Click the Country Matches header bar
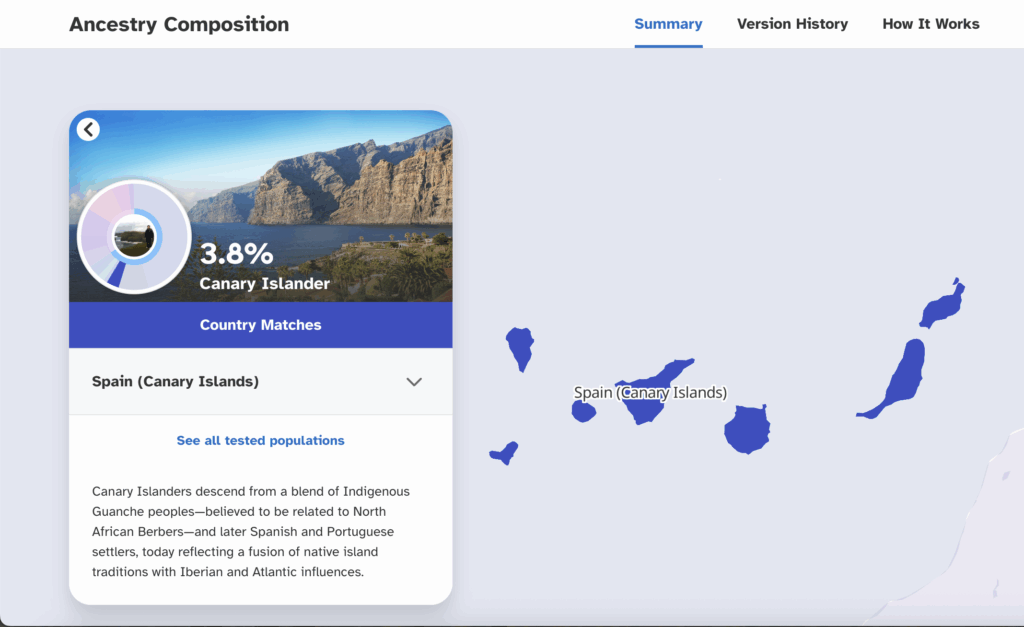The image size is (1024, 627). pos(260,325)
